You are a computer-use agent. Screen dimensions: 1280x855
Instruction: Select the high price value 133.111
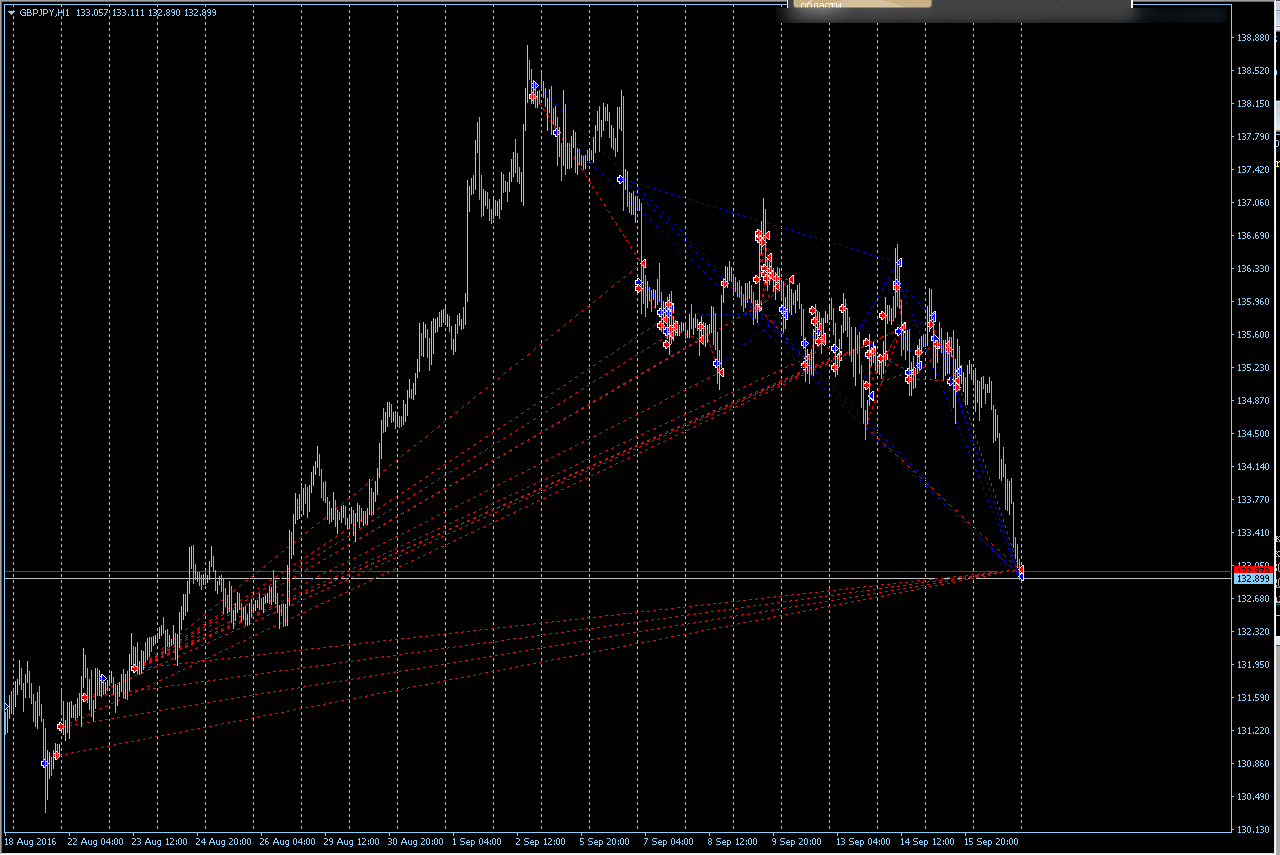(x=128, y=13)
